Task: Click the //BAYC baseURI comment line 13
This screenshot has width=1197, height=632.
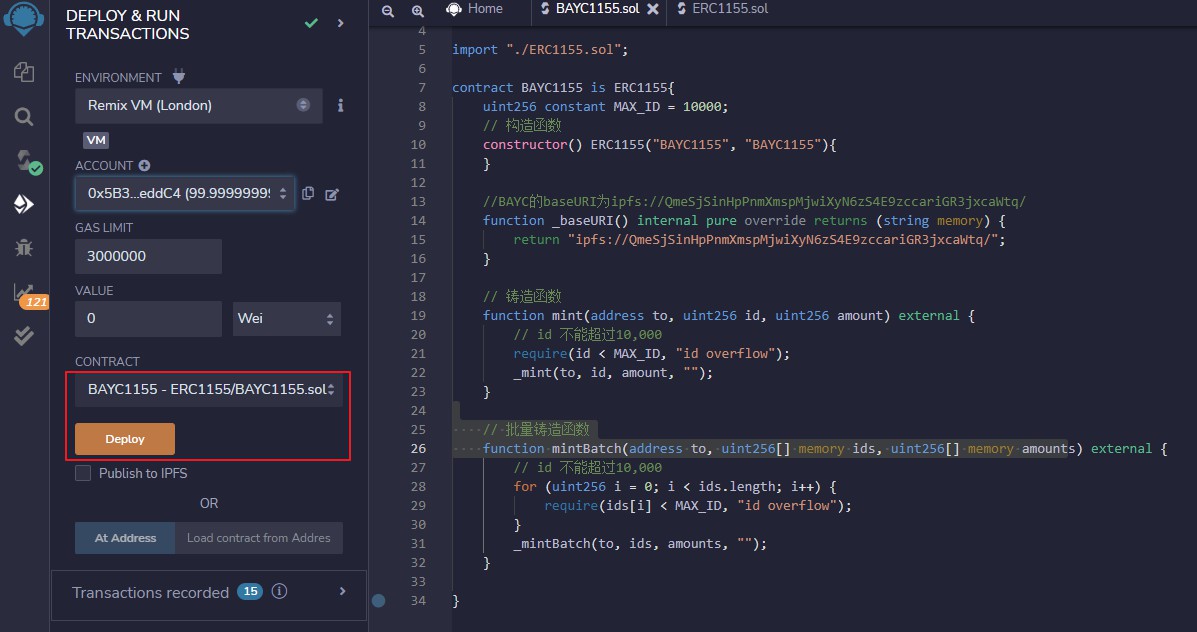Action: (754, 202)
